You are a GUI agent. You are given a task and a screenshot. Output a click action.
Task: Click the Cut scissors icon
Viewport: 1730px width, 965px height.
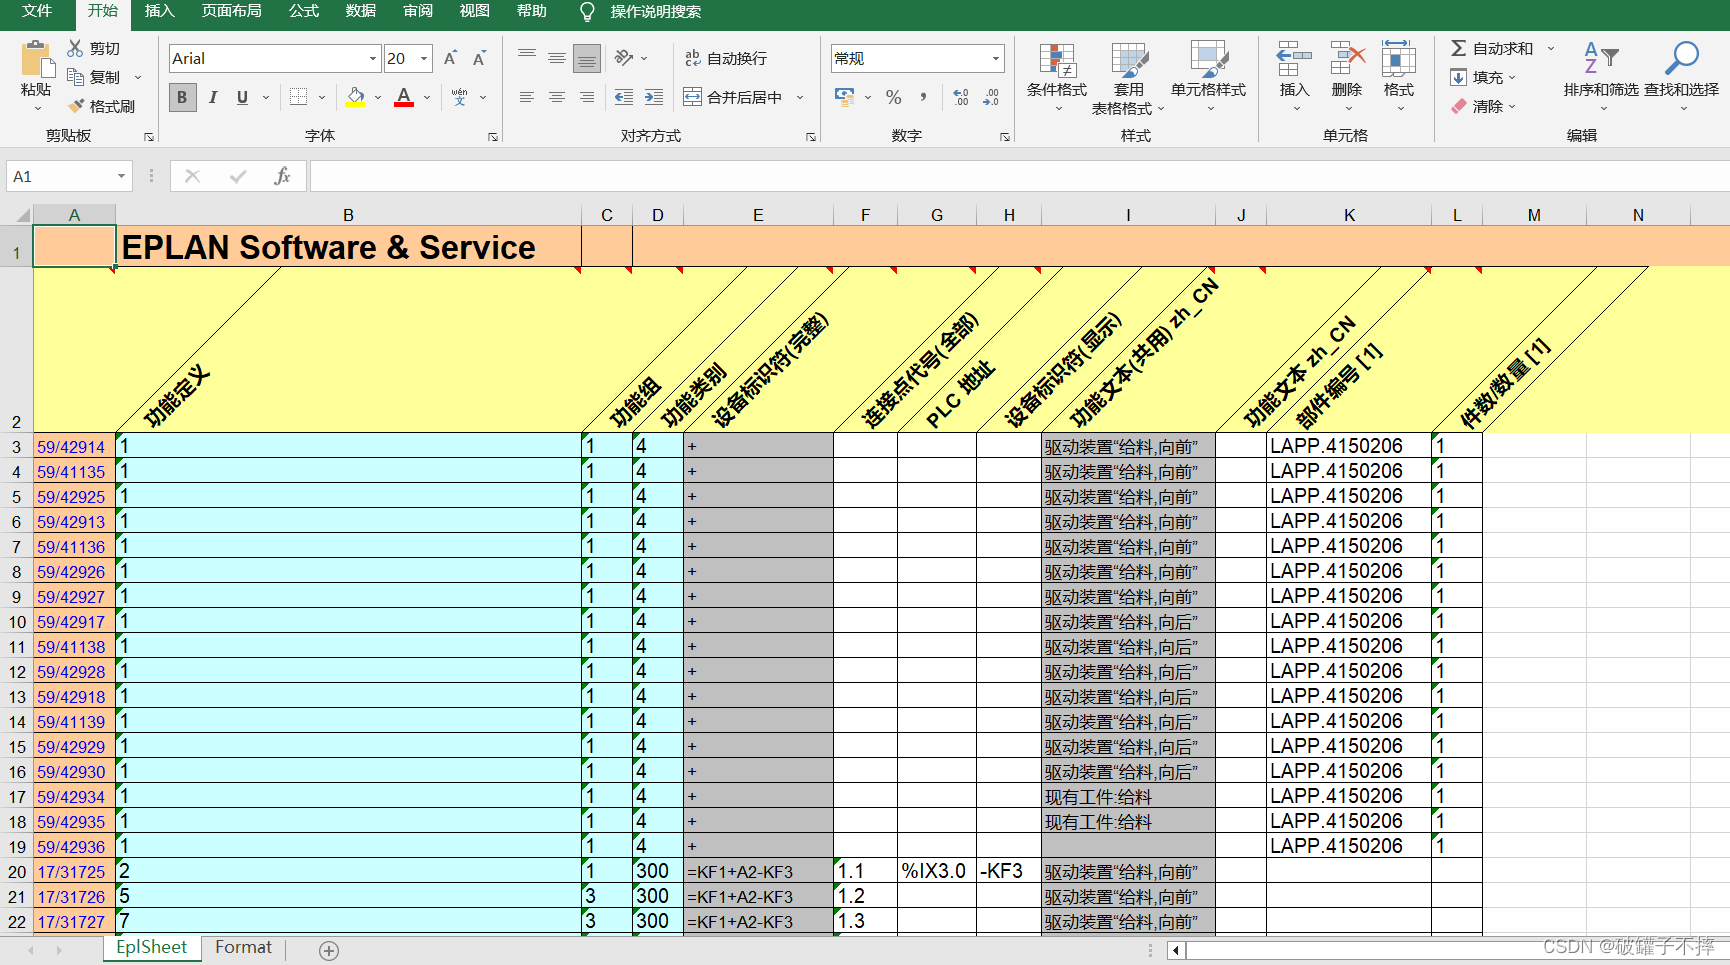tap(75, 48)
